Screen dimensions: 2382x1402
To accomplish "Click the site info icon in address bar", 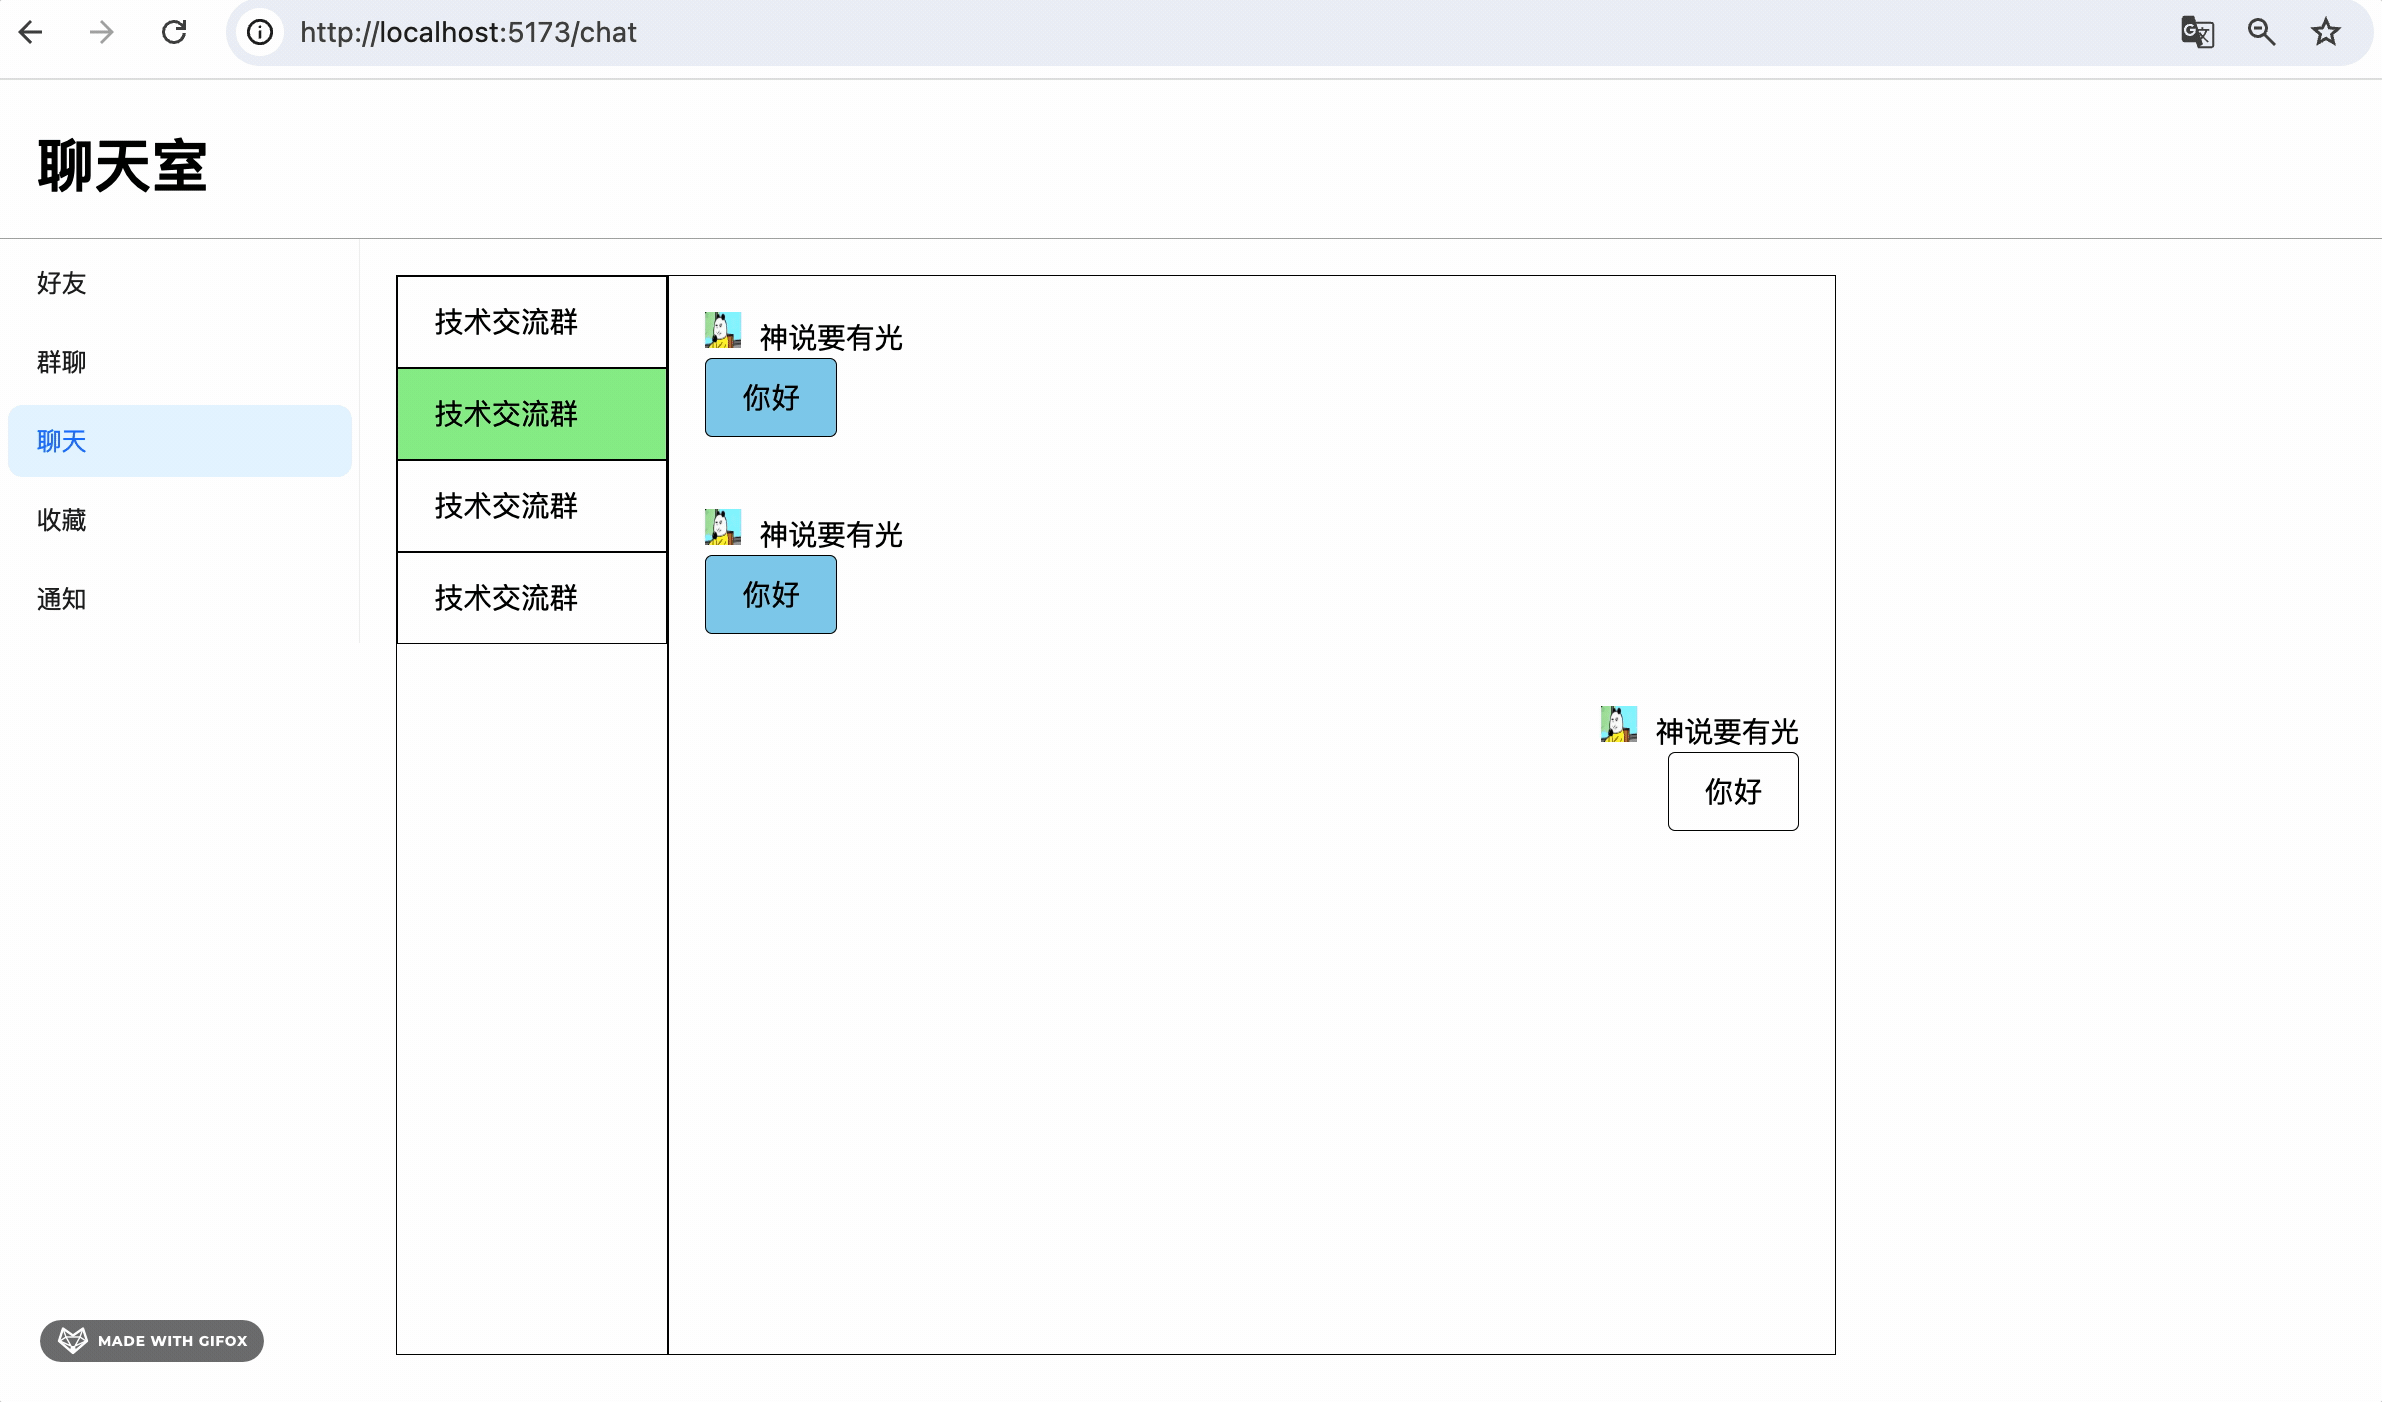I will point(260,32).
